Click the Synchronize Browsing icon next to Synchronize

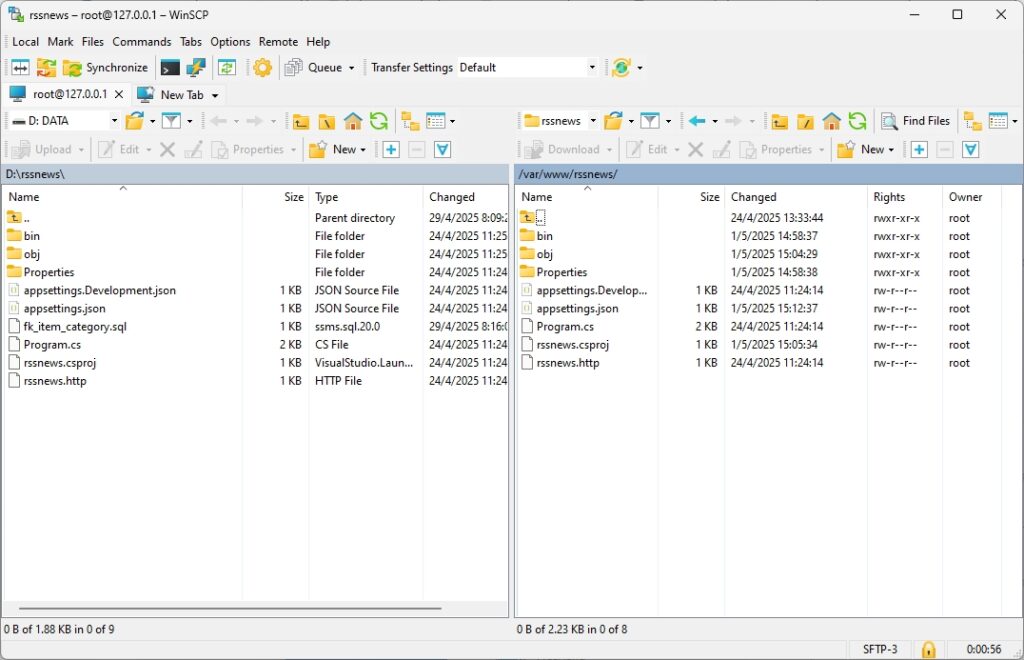pos(46,67)
